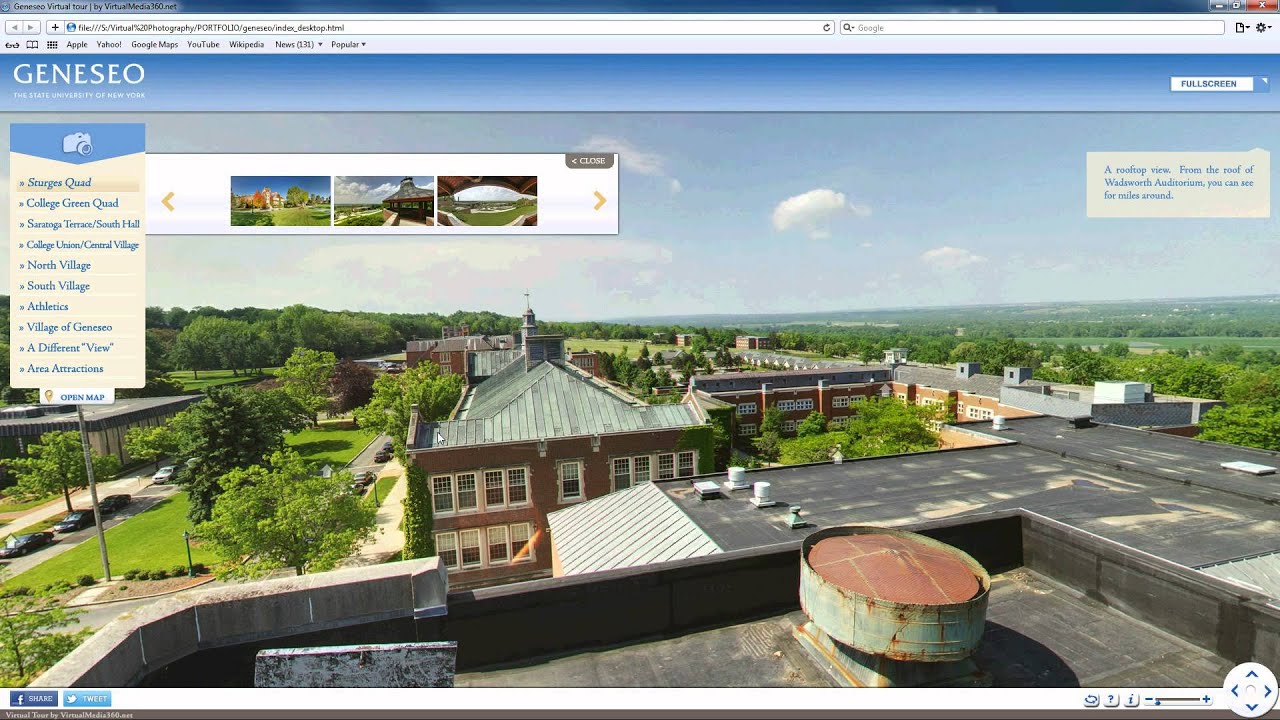The width and height of the screenshot is (1280, 720).
Task: Click the Tweet button
Action: click(x=87, y=699)
